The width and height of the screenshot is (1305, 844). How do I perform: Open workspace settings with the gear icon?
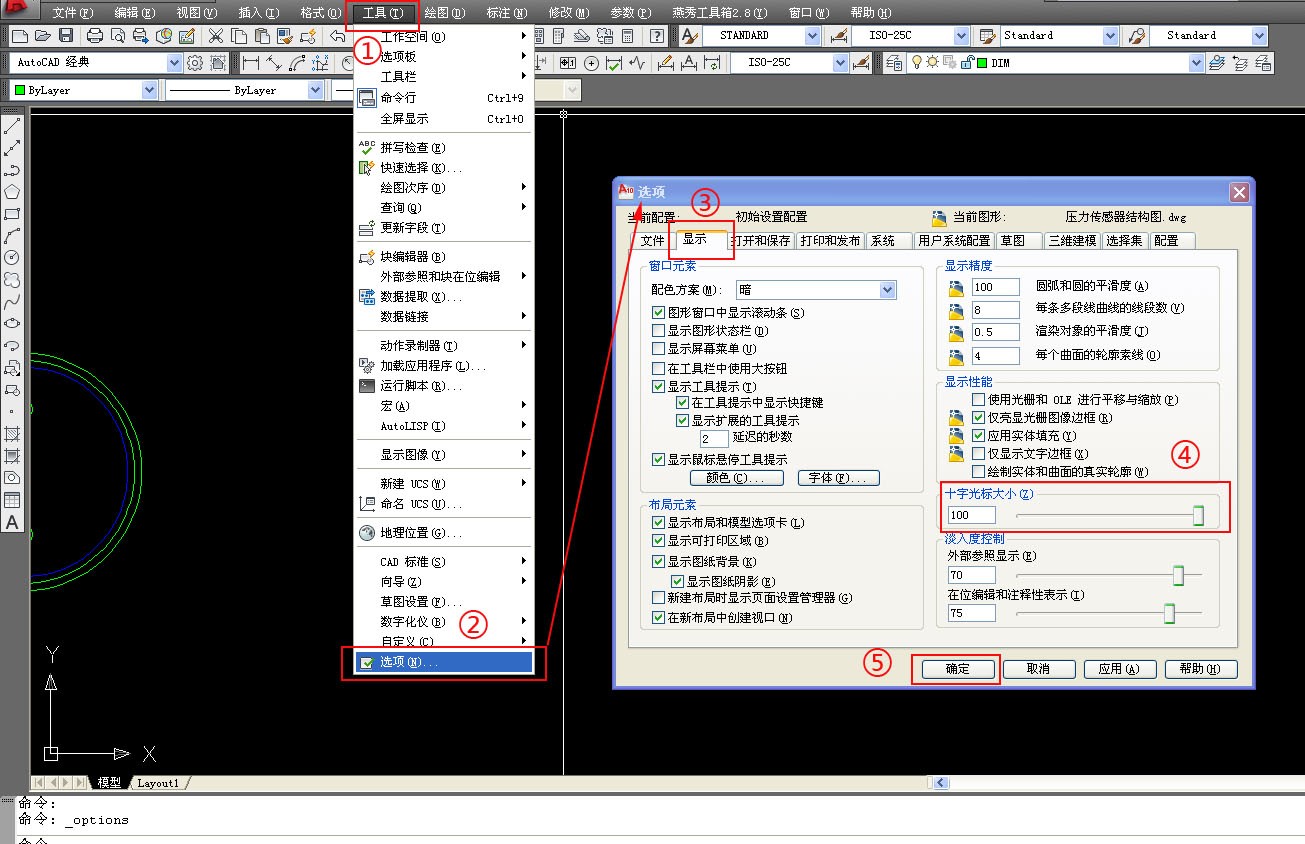point(194,63)
